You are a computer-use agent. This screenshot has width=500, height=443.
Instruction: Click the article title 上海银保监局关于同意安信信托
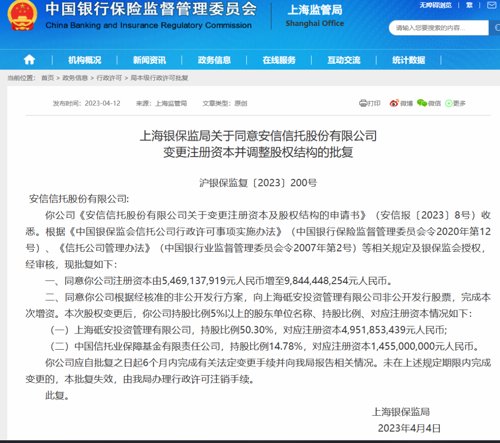258,136
